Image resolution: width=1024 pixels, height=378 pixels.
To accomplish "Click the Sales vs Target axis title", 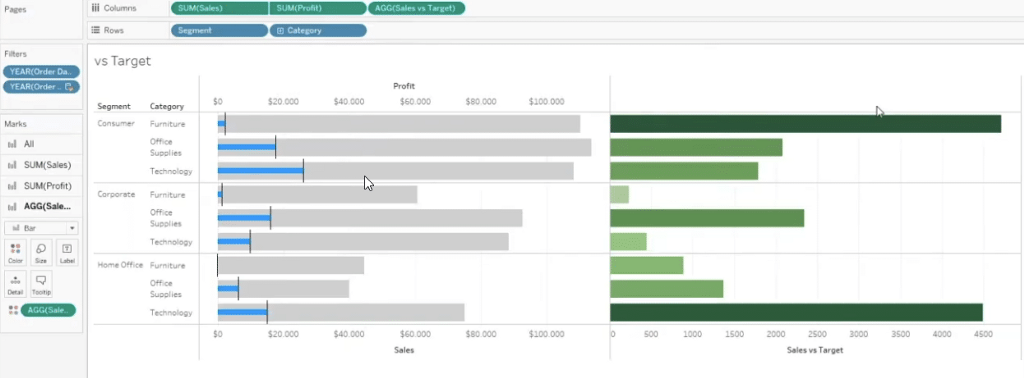I will coord(815,350).
